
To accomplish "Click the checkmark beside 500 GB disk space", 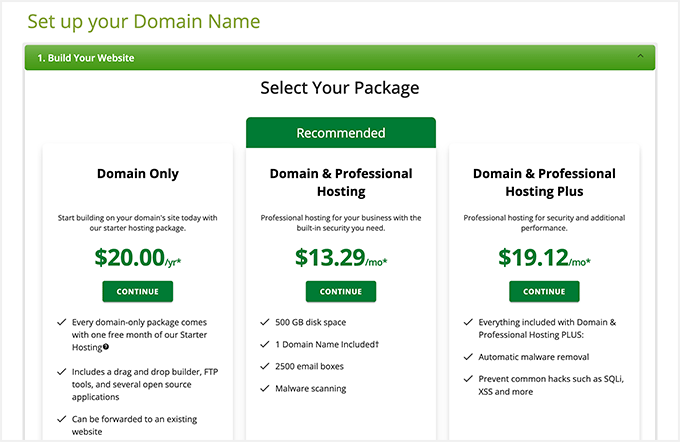I will pos(264,321).
